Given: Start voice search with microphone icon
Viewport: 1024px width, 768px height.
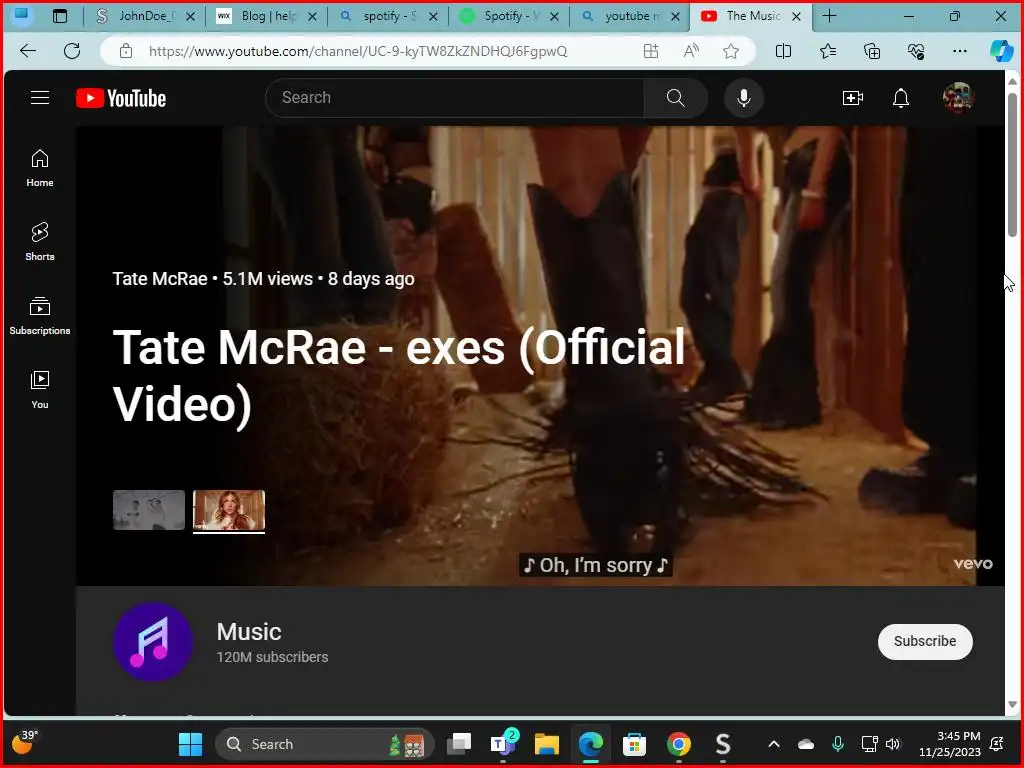Looking at the screenshot, I should point(743,98).
